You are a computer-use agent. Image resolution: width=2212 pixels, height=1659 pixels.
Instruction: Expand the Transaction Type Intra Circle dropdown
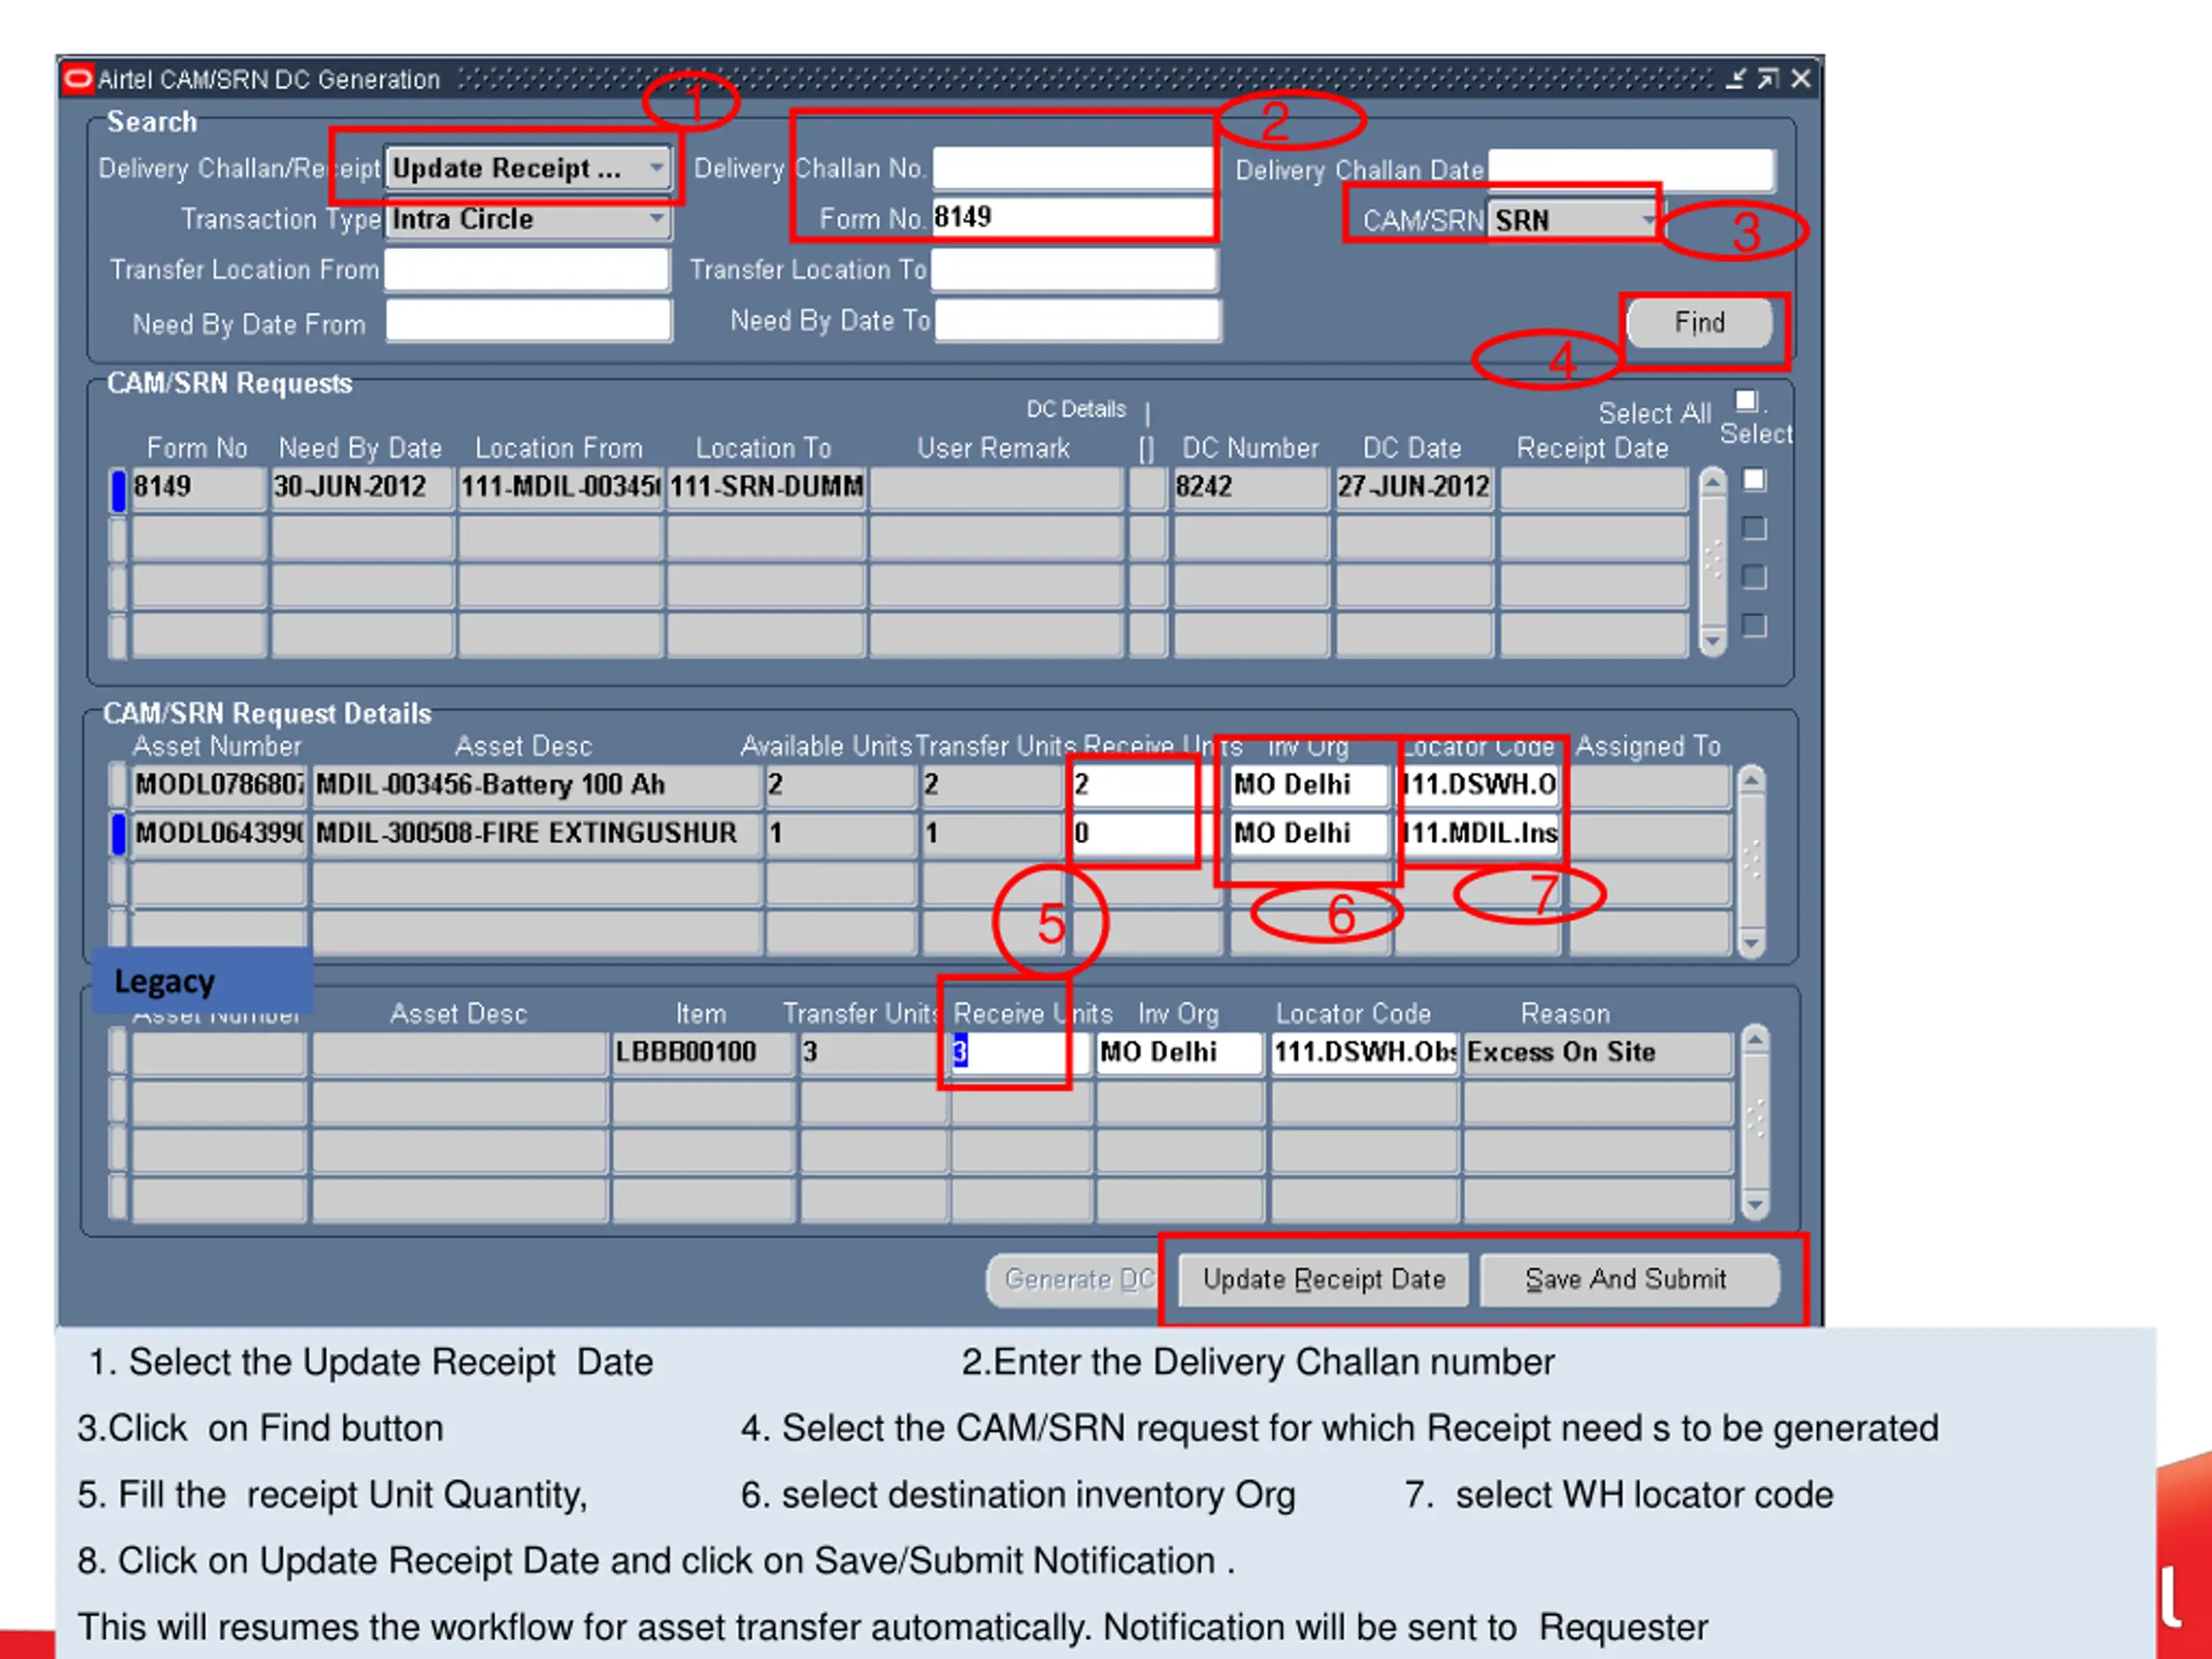point(656,219)
